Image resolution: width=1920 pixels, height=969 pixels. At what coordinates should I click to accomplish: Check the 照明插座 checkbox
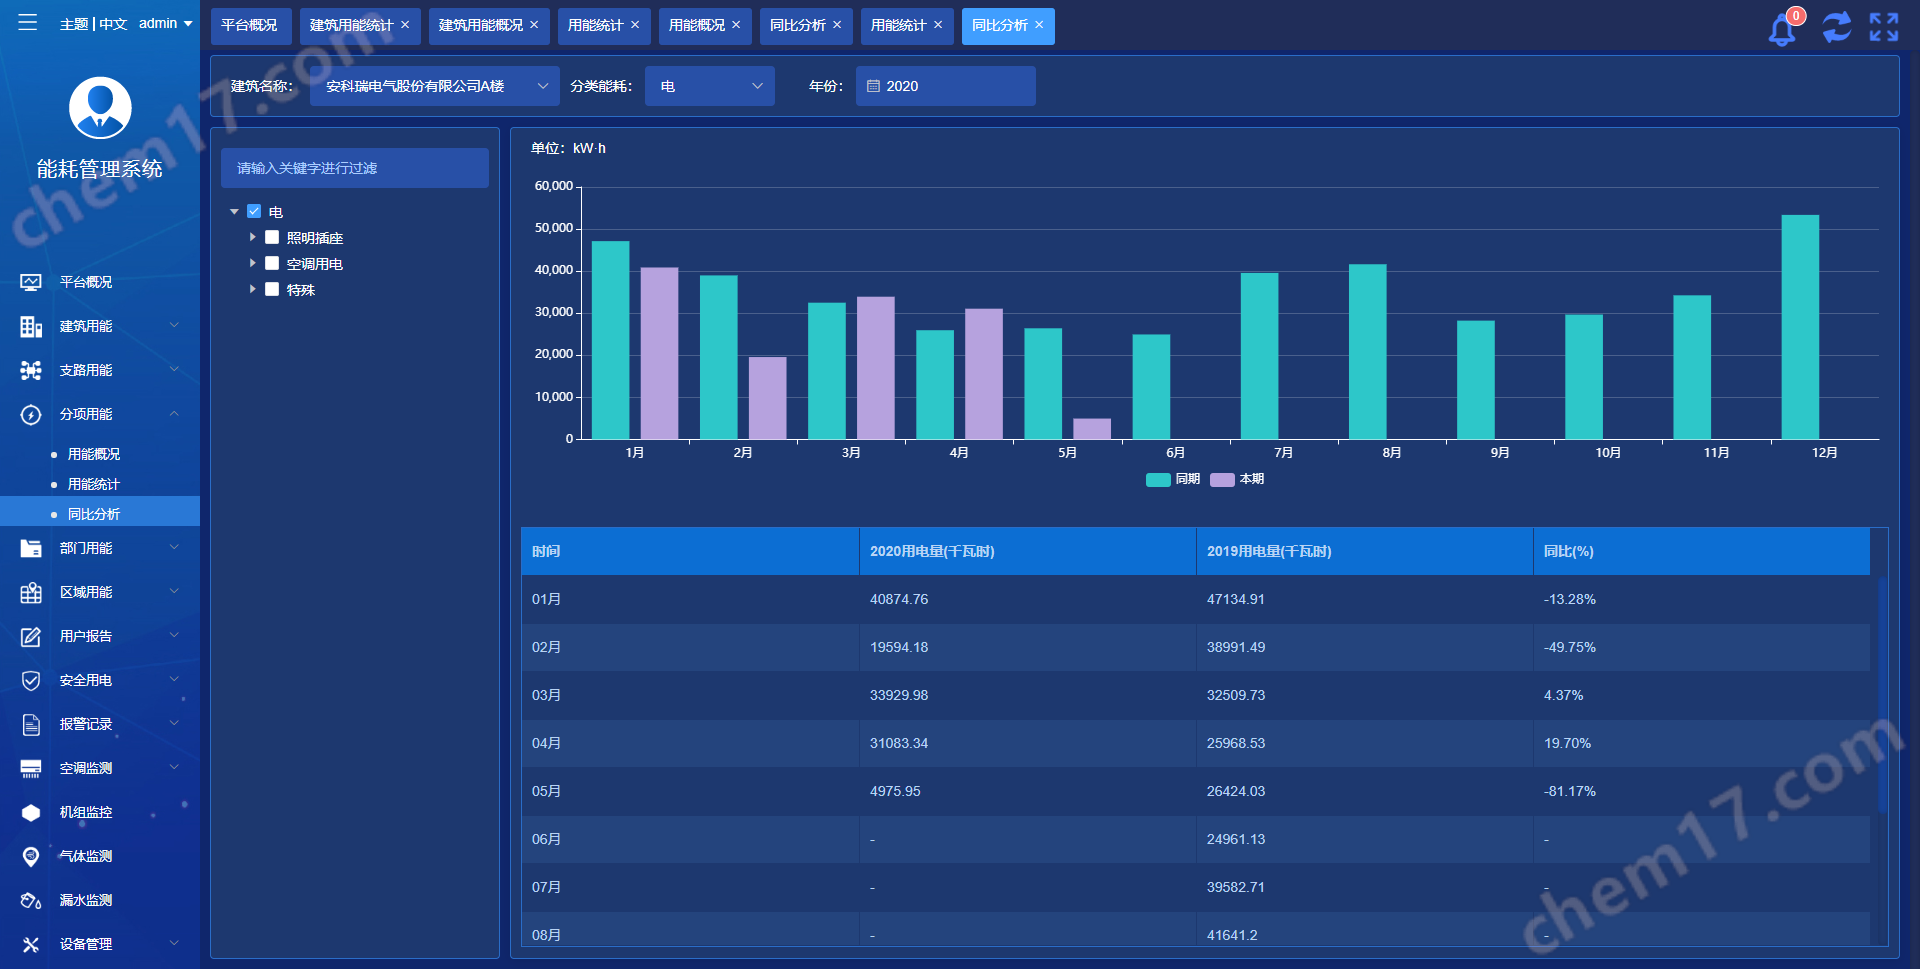[272, 238]
